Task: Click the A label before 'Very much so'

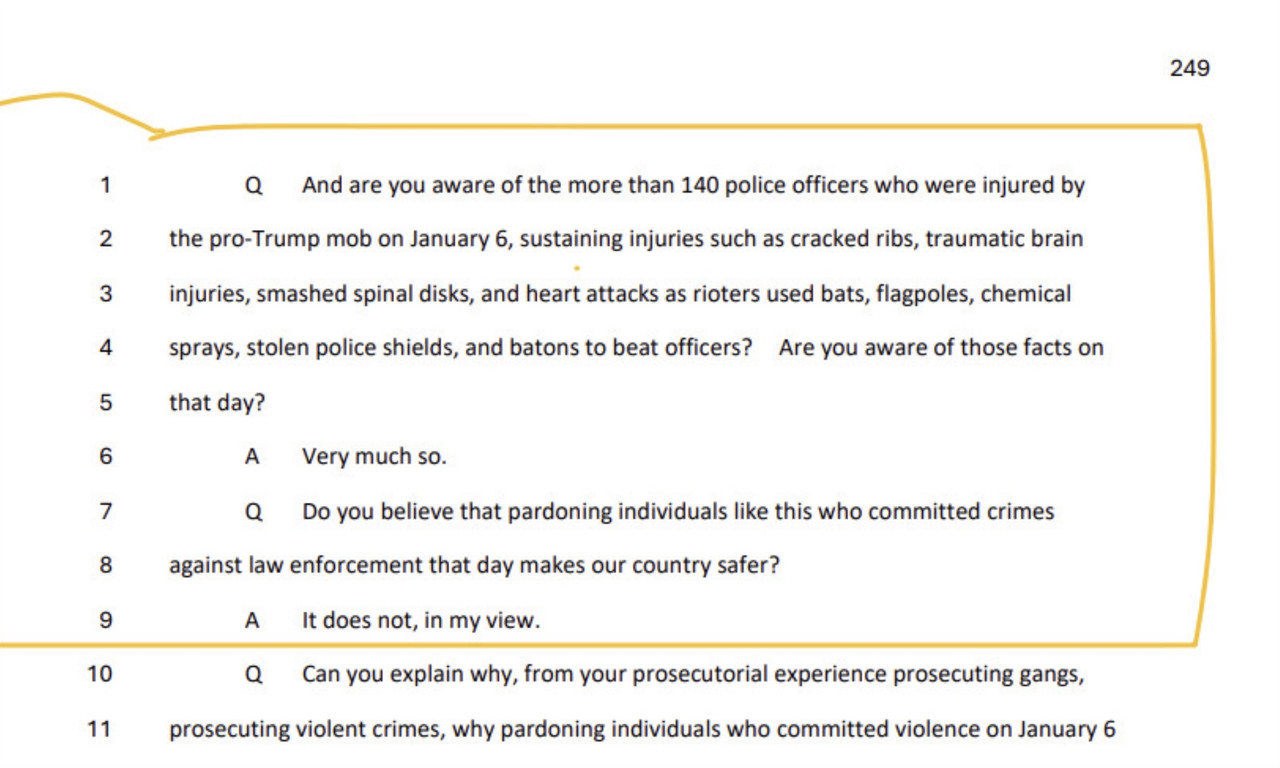Action: 252,457
